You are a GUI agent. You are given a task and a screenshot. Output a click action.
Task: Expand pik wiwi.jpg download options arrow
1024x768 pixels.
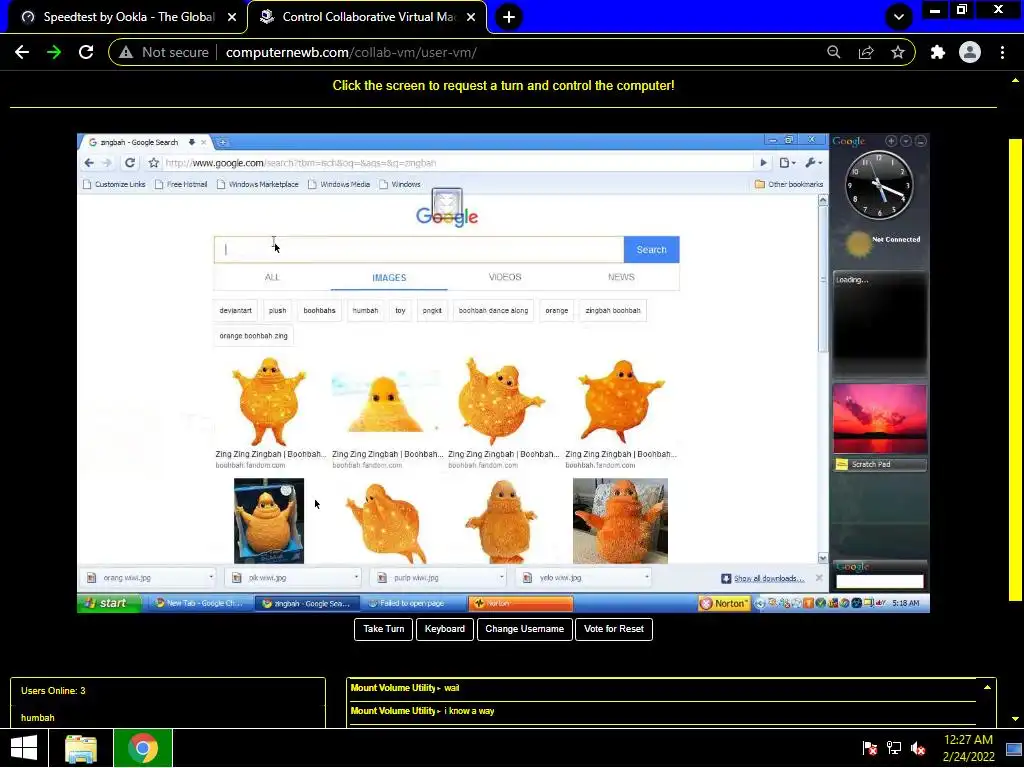point(356,577)
